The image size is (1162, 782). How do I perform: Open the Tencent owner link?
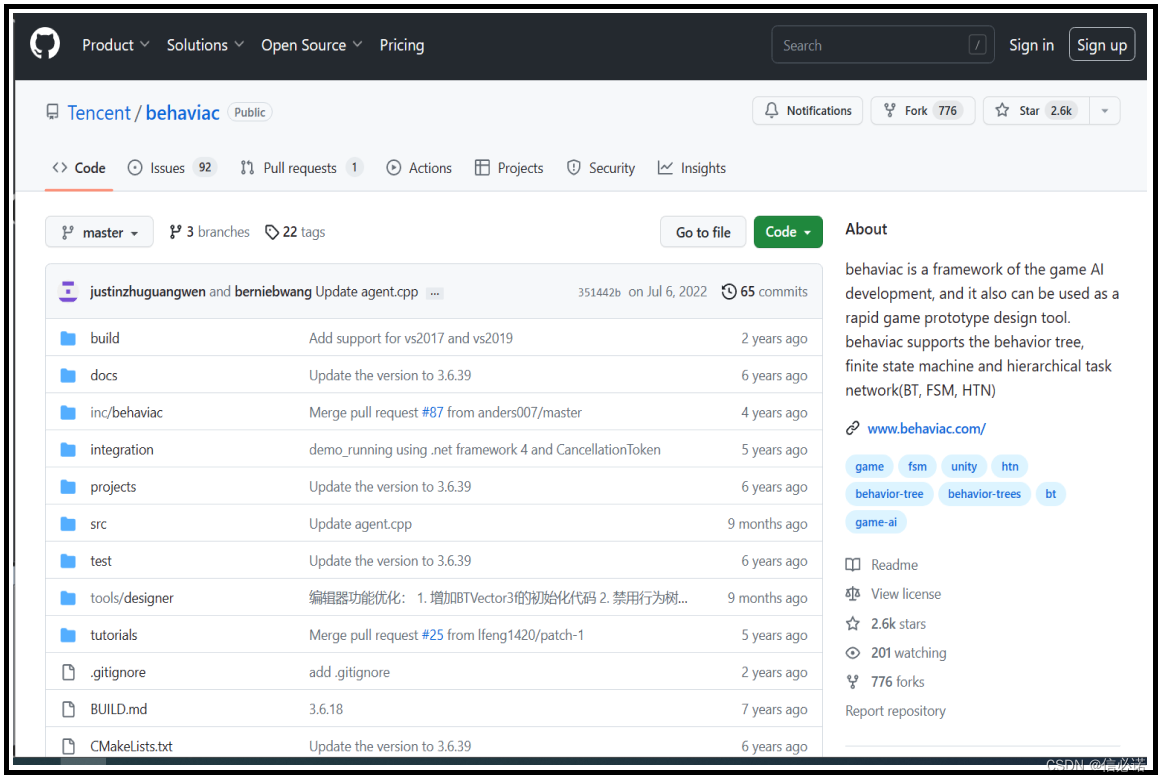[99, 113]
